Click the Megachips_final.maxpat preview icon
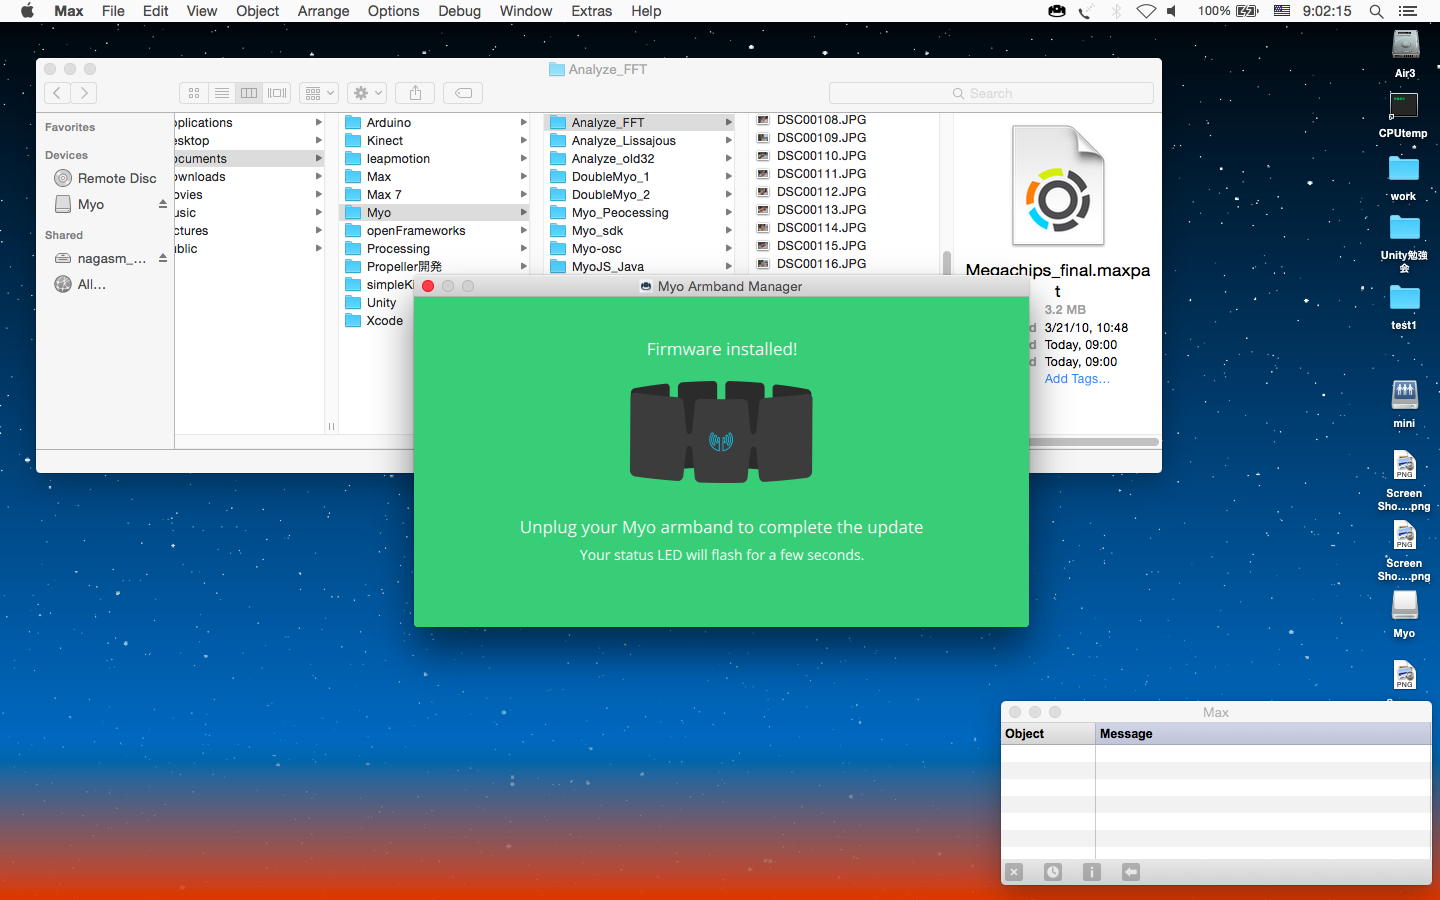Image resolution: width=1440 pixels, height=900 pixels. click(1058, 185)
